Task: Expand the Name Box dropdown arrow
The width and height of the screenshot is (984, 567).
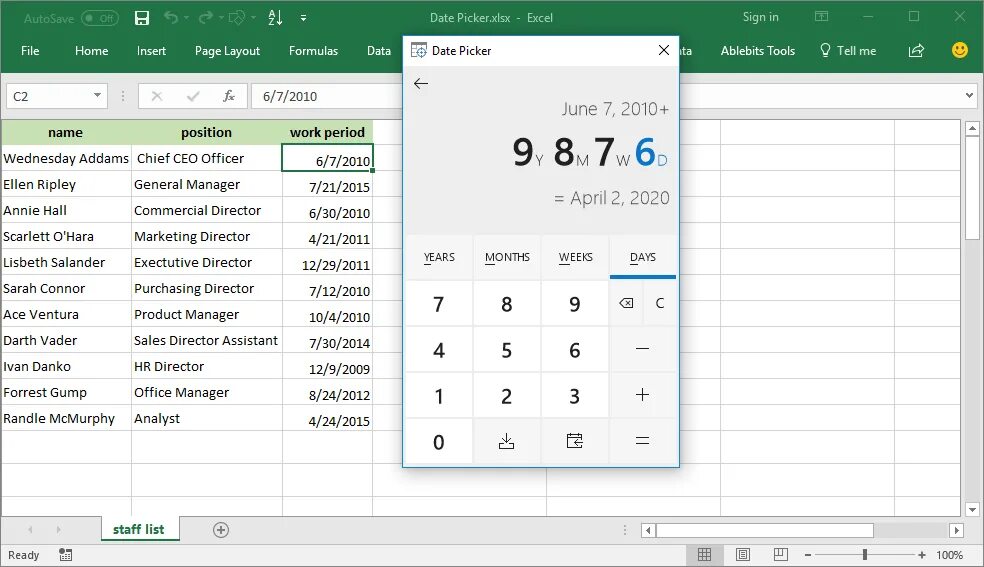Action: 97,95
